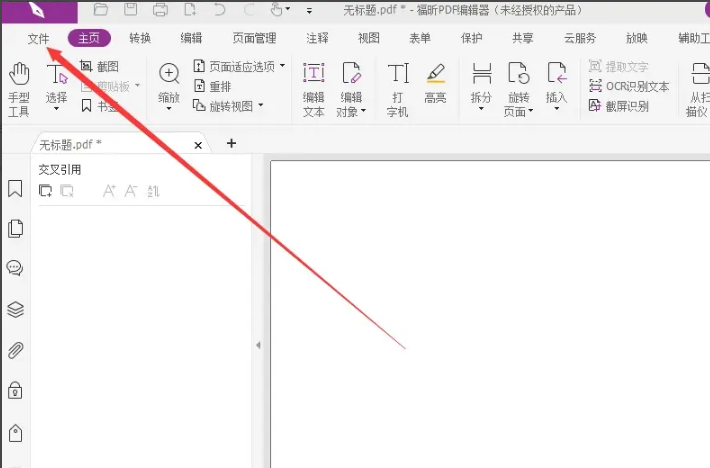Screen dimensions: 710x468
Task: Show the Pages thumbnail panel
Action: coord(15,229)
